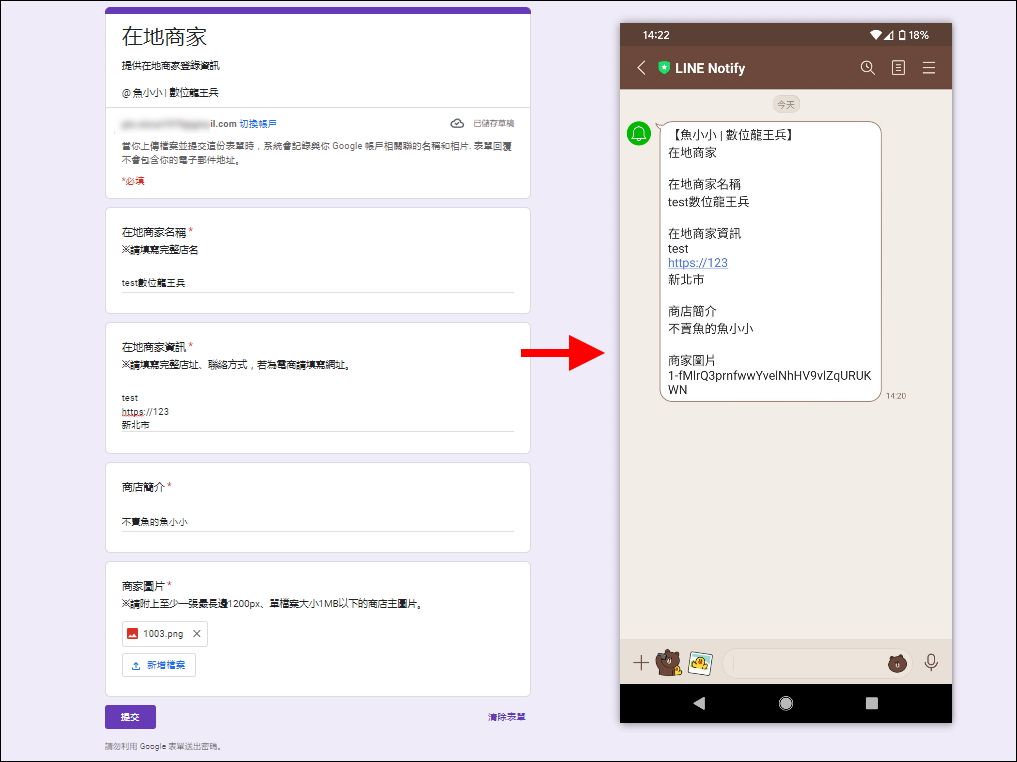Open the Sally sticker photo icon
Image resolution: width=1017 pixels, height=762 pixels.
coord(700,663)
